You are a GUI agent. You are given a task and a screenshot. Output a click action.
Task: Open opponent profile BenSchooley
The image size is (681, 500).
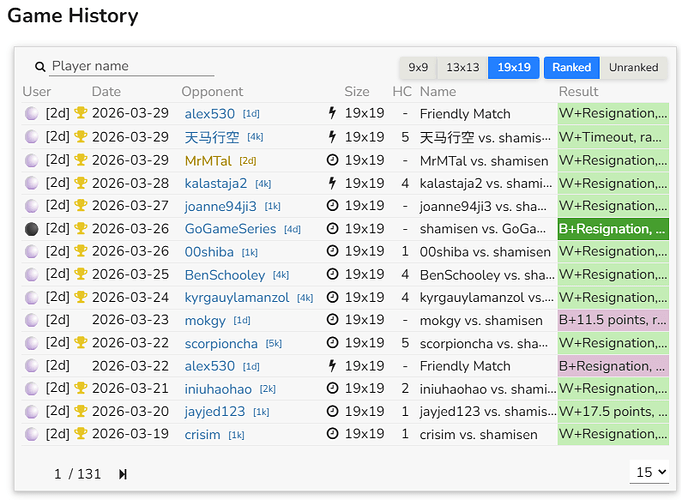click(225, 275)
